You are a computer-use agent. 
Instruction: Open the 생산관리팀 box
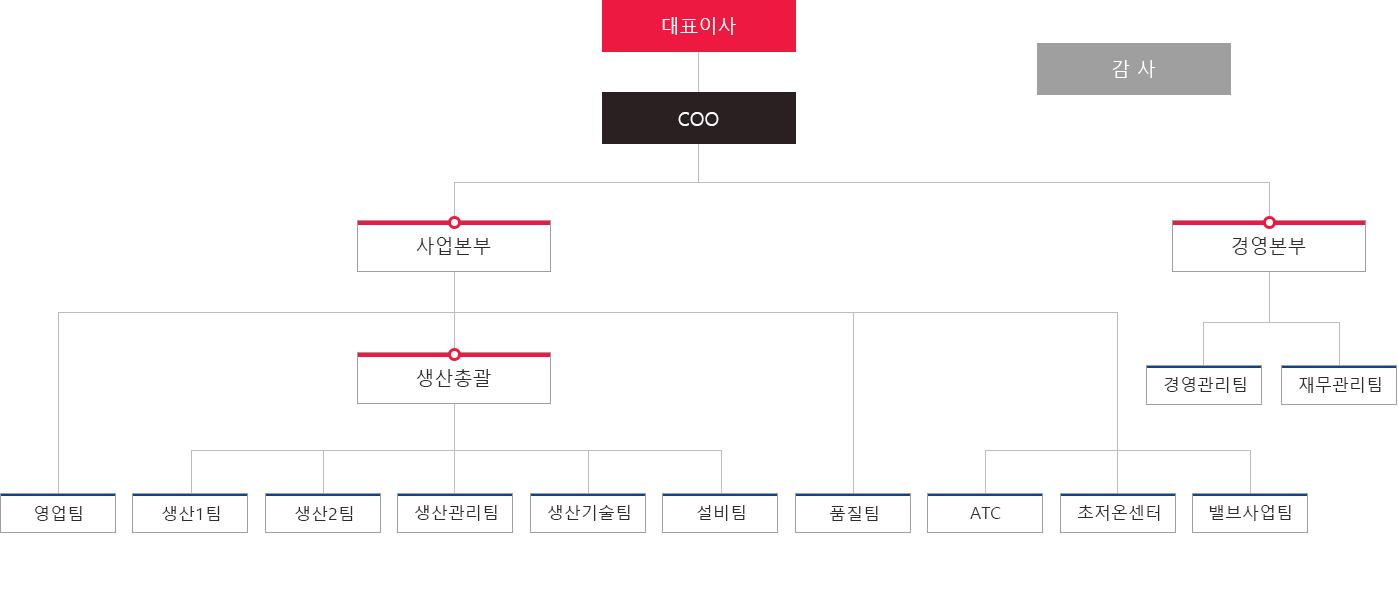click(455, 513)
